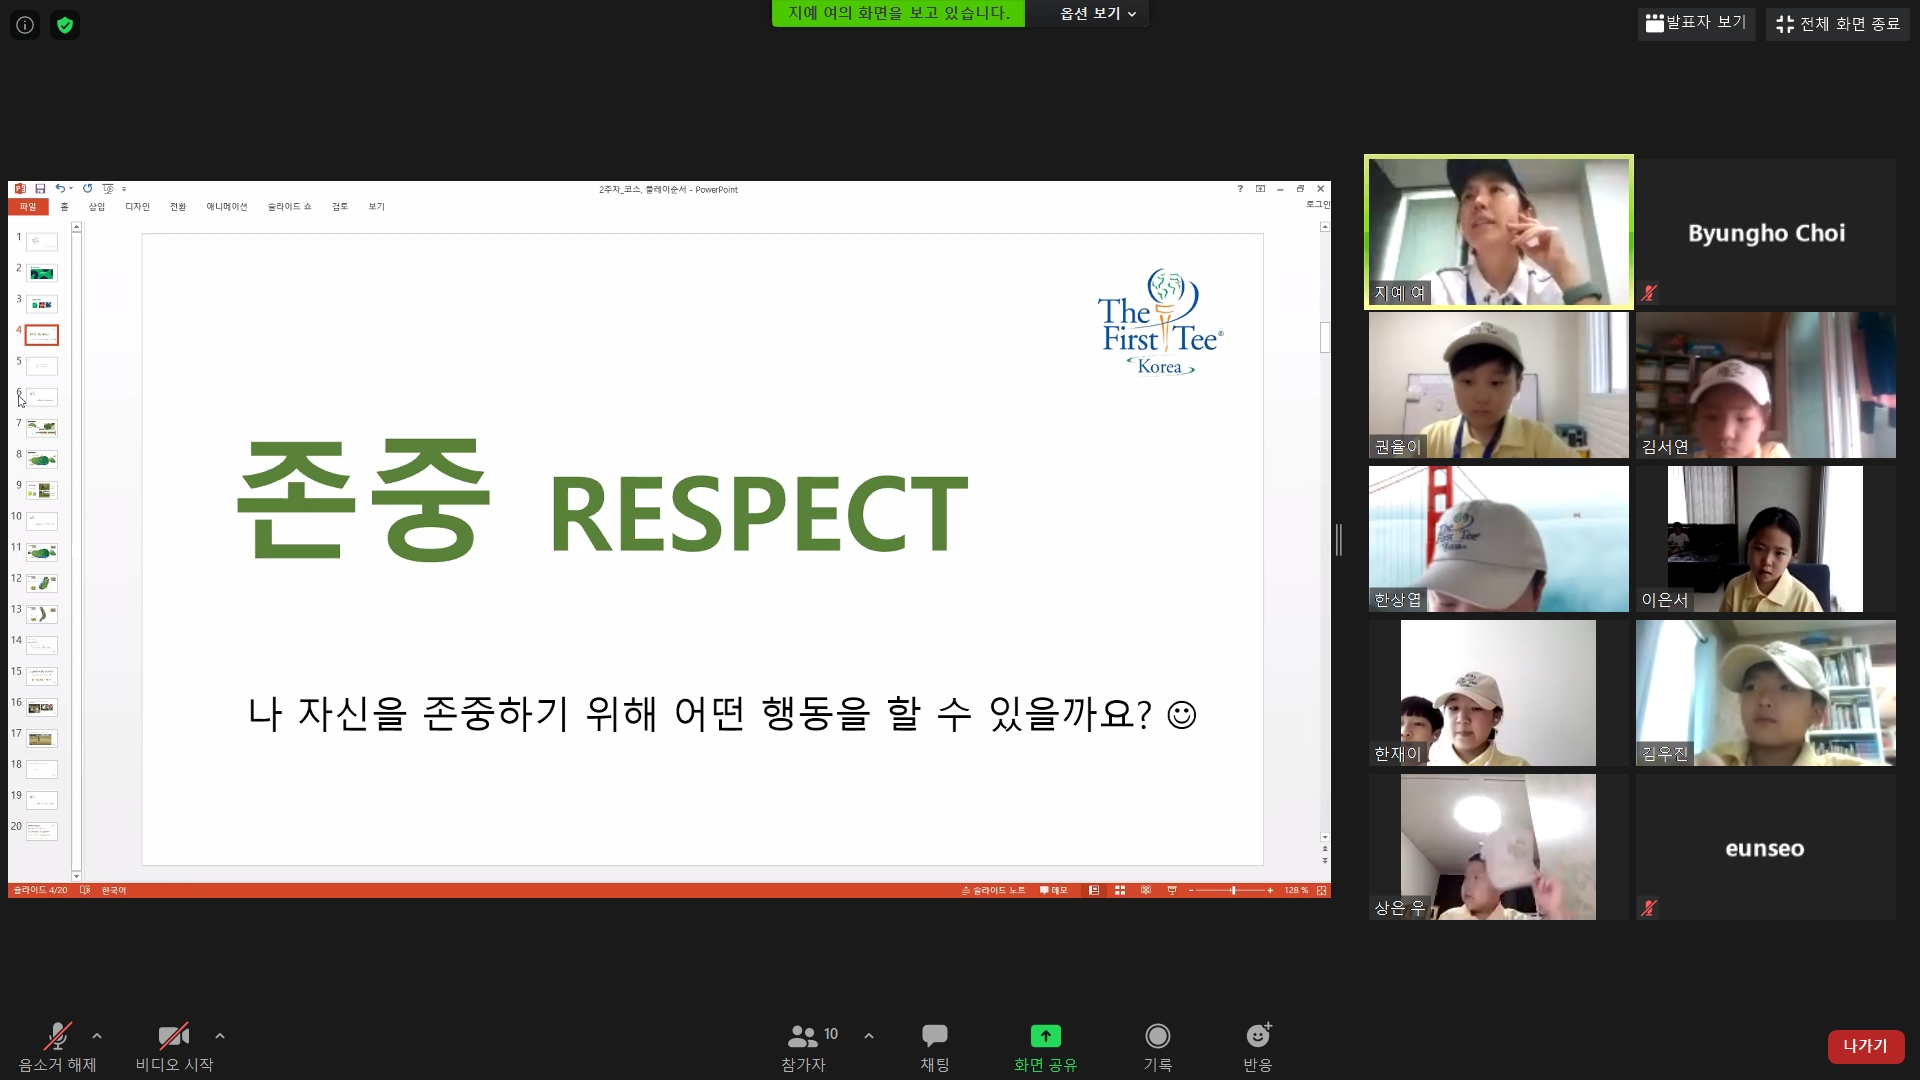
Task: Open the Chat icon
Action: point(934,1036)
